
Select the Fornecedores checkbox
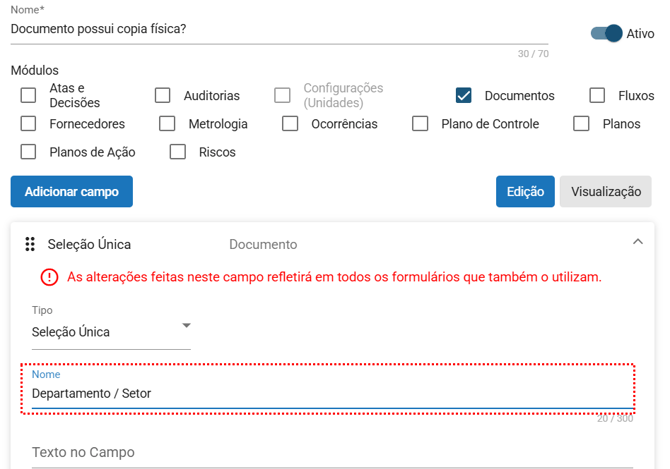[29, 124]
